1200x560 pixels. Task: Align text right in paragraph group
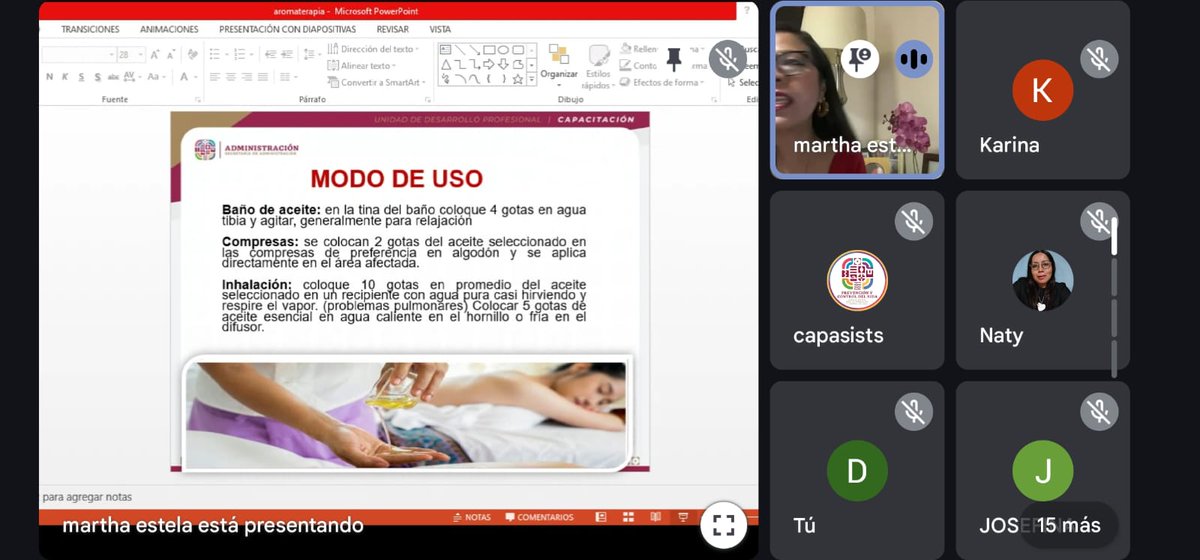click(246, 77)
